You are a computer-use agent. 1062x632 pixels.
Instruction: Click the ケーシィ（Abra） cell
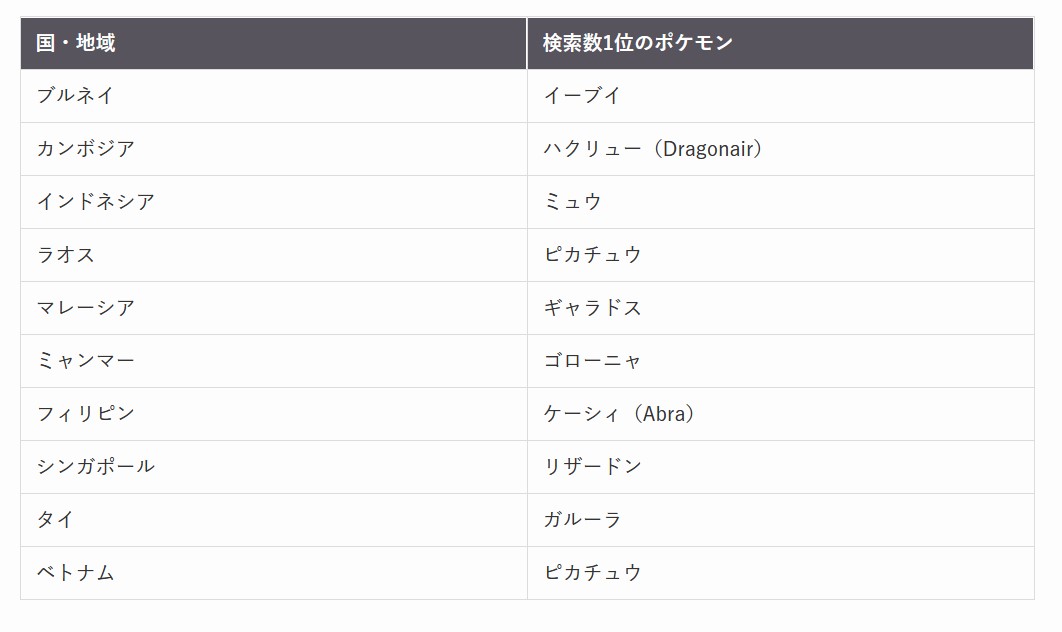coord(620,414)
